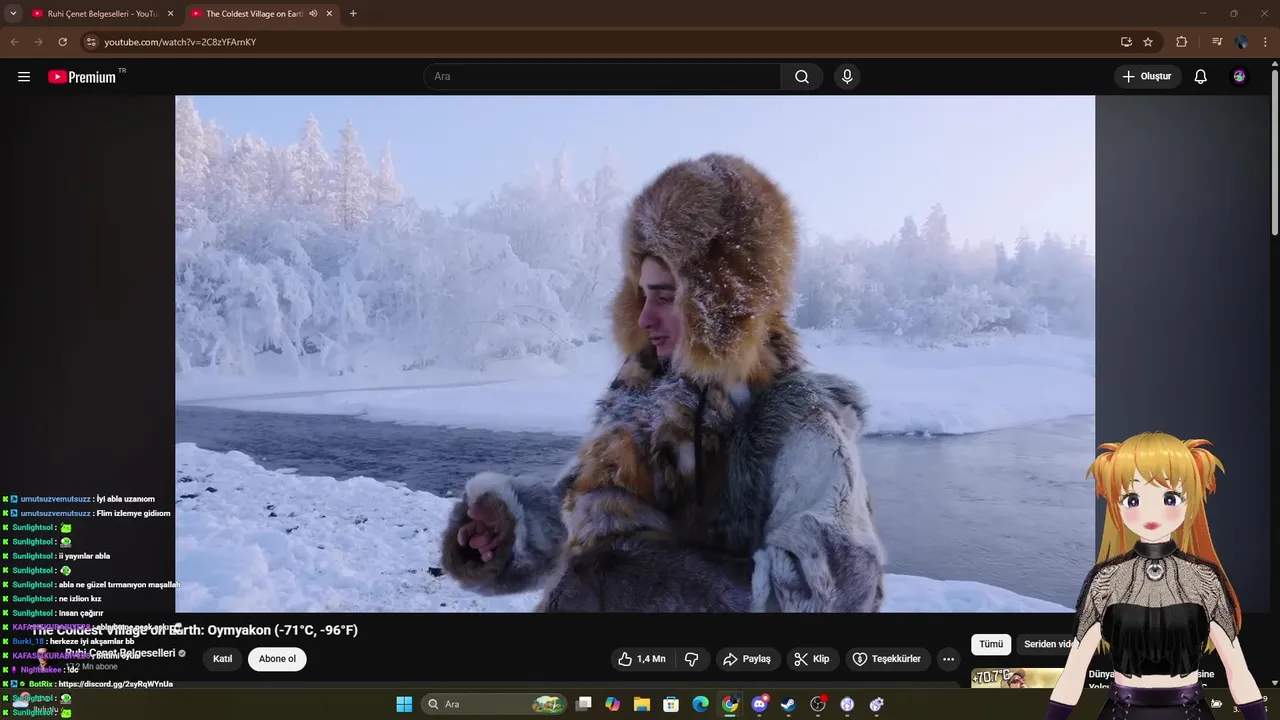The height and width of the screenshot is (720, 1280).
Task: Open Discord from the taskbar
Action: (x=759, y=704)
